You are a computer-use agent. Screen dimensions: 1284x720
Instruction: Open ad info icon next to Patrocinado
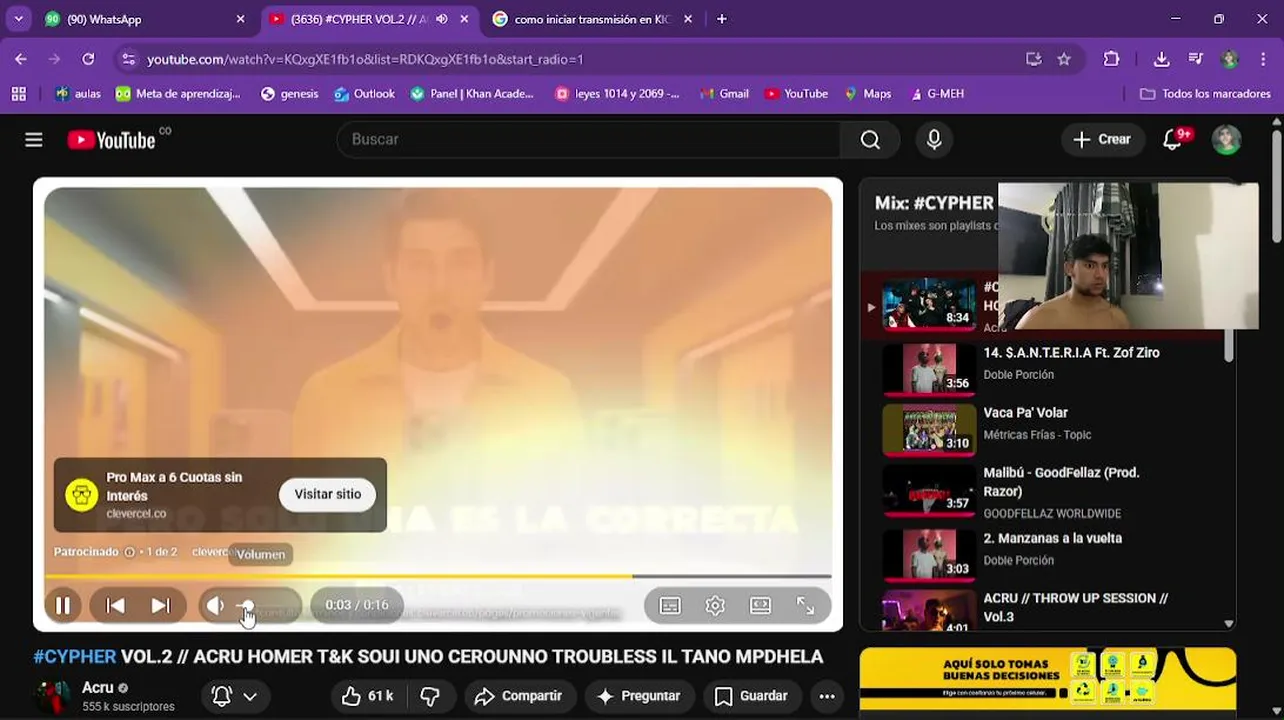point(129,552)
